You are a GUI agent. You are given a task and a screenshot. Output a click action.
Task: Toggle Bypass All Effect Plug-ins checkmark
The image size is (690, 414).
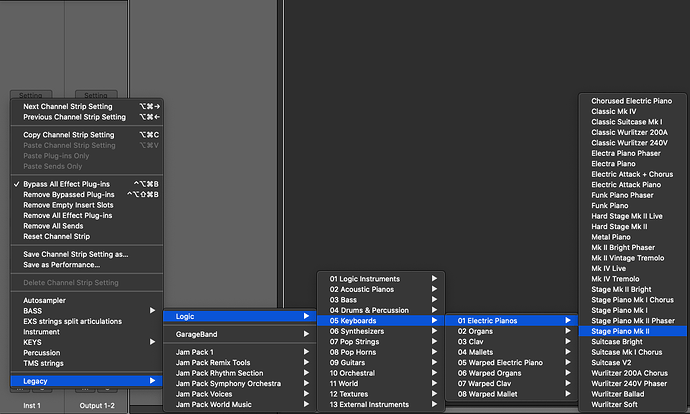tap(87, 184)
